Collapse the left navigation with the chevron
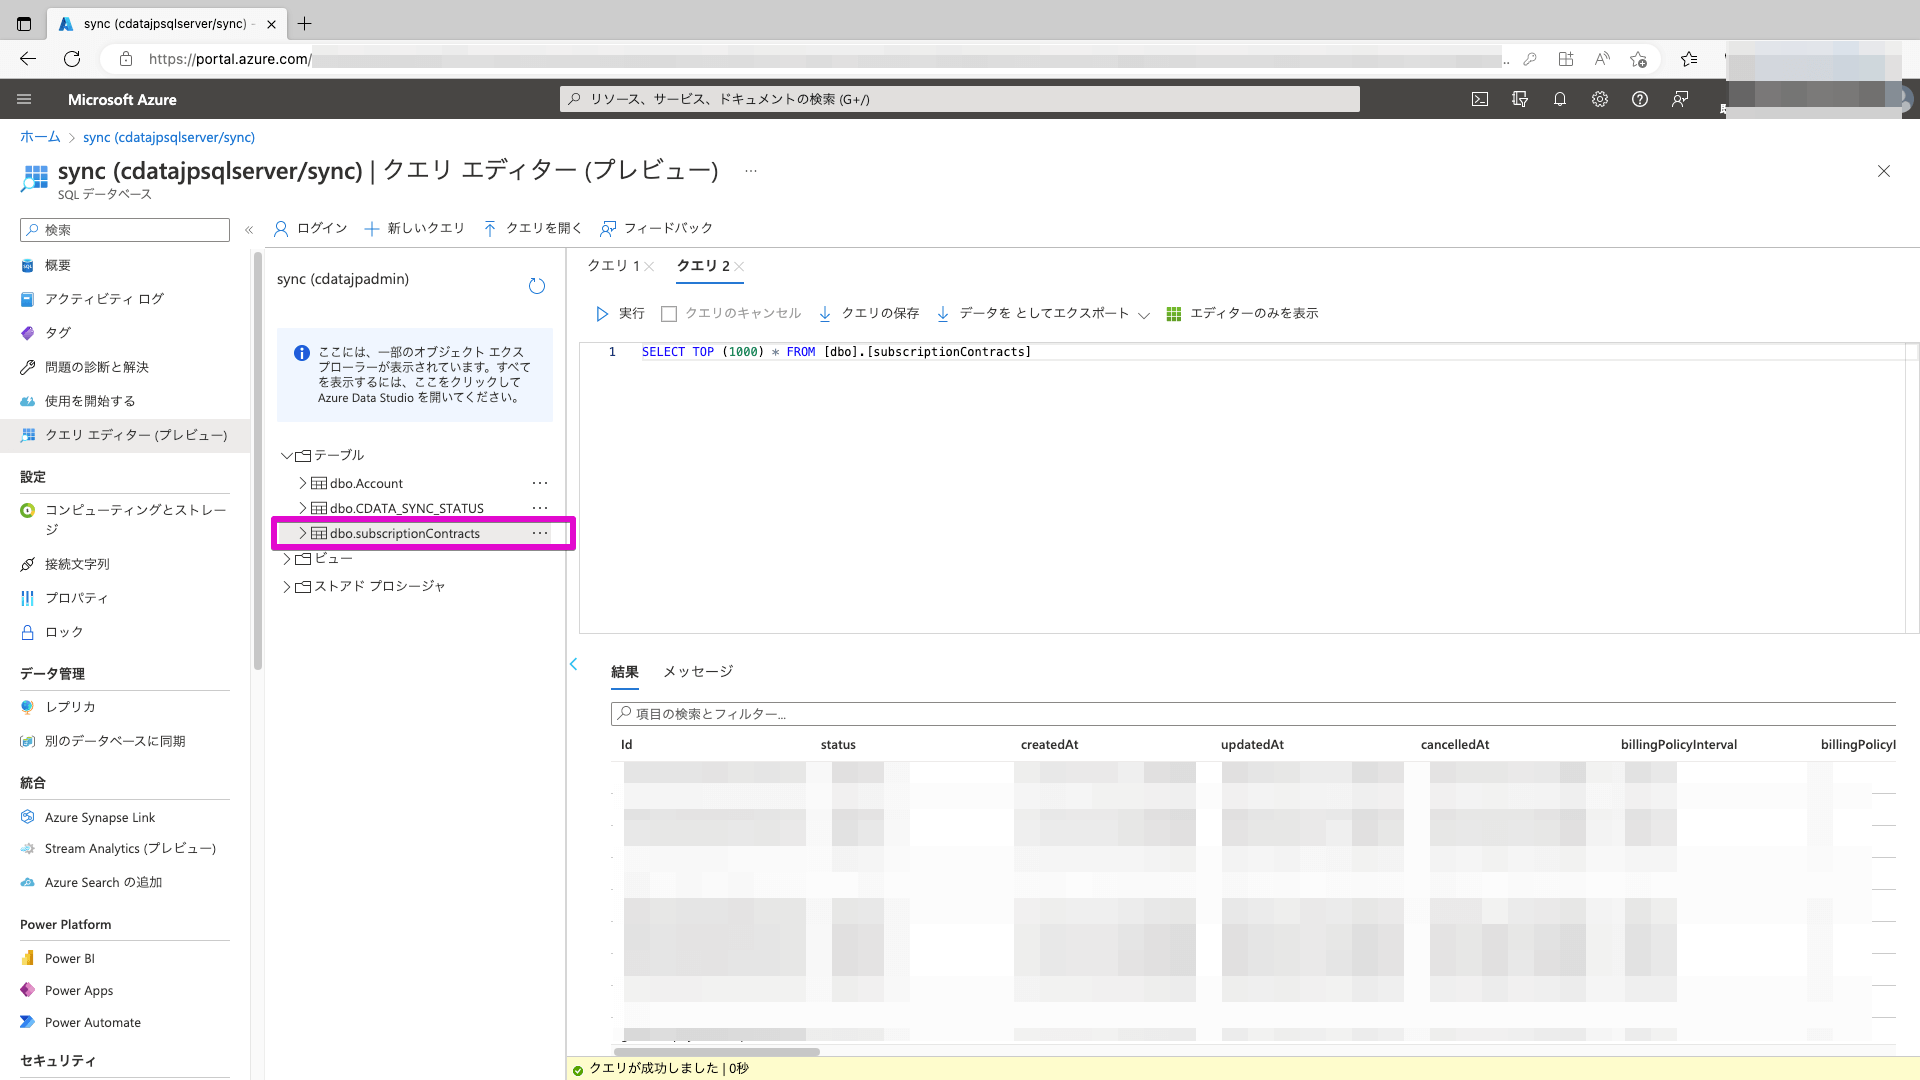 point(249,230)
